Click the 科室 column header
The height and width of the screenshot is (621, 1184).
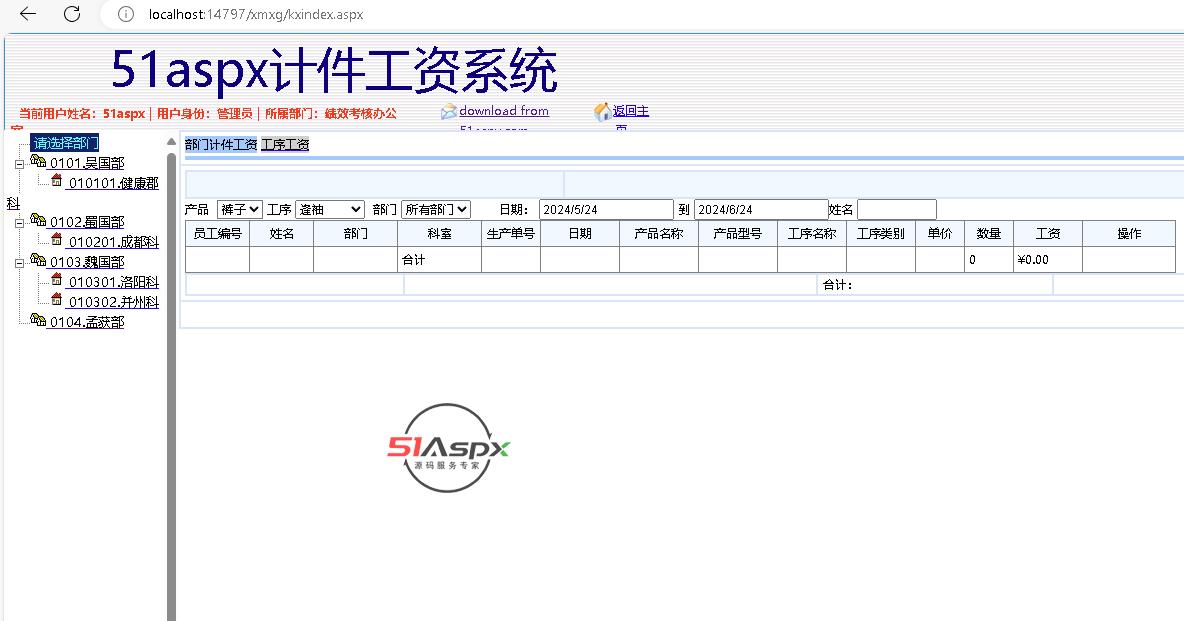pos(439,233)
